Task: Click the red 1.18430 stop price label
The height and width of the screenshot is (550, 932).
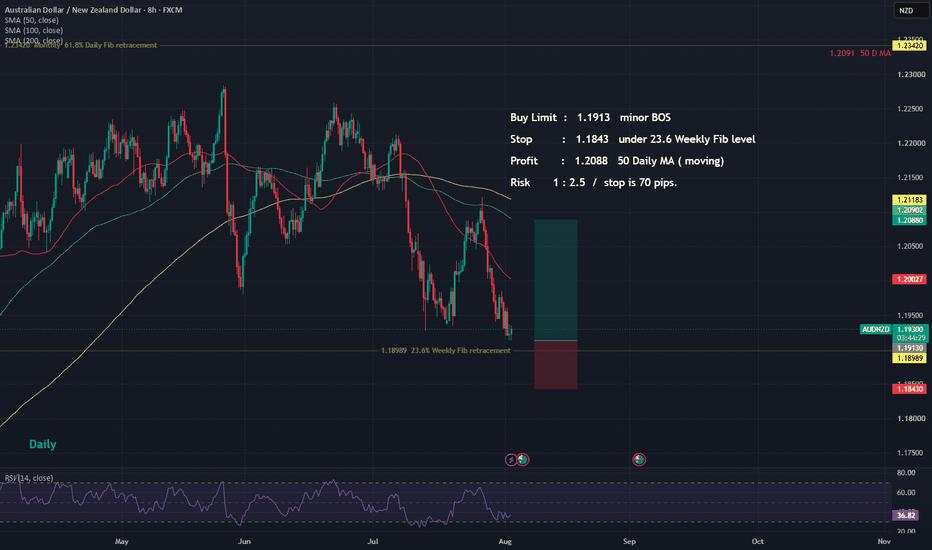Action: pyautogui.click(x=909, y=389)
